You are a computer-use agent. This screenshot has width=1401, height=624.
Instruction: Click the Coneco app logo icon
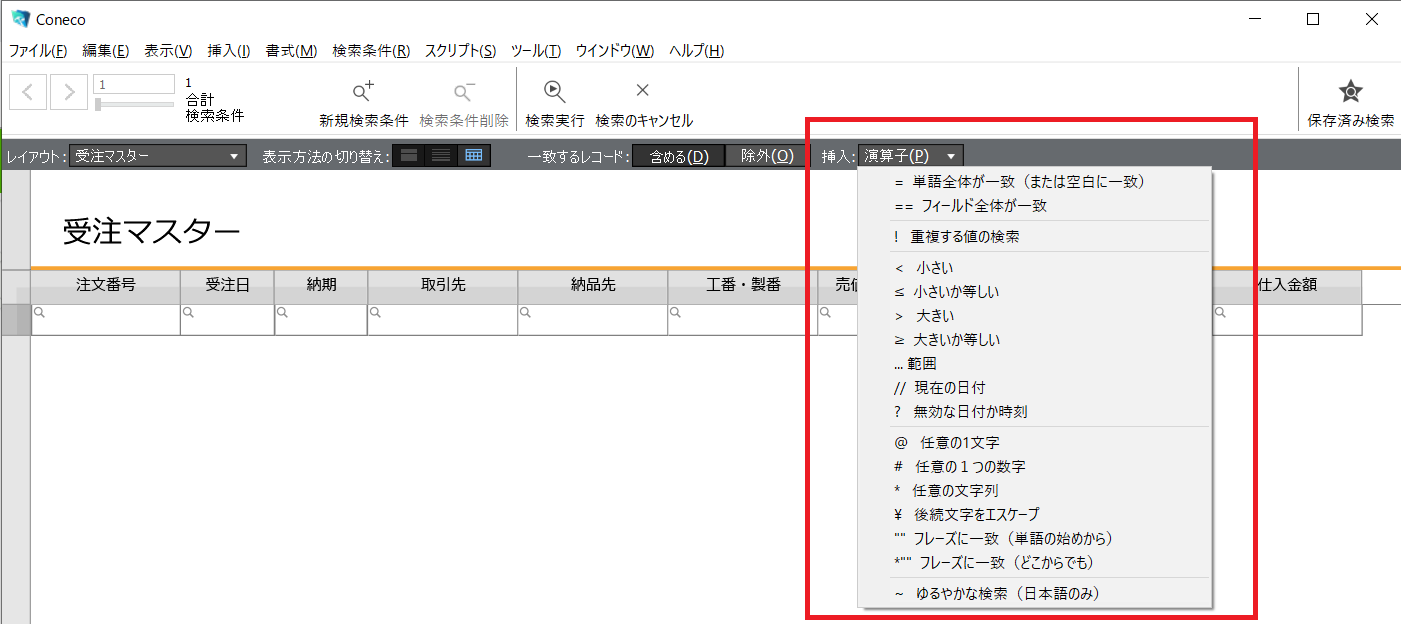[x=21, y=18]
